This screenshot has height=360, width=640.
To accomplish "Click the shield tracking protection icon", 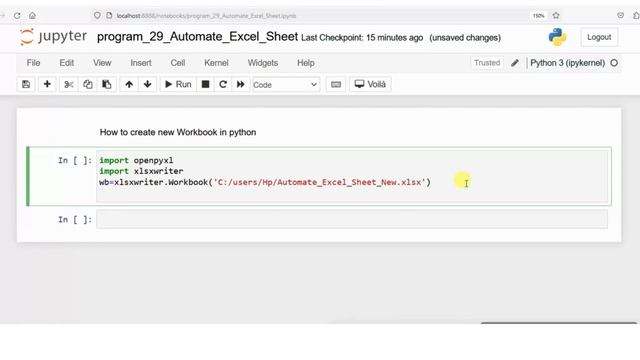I will [97, 16].
